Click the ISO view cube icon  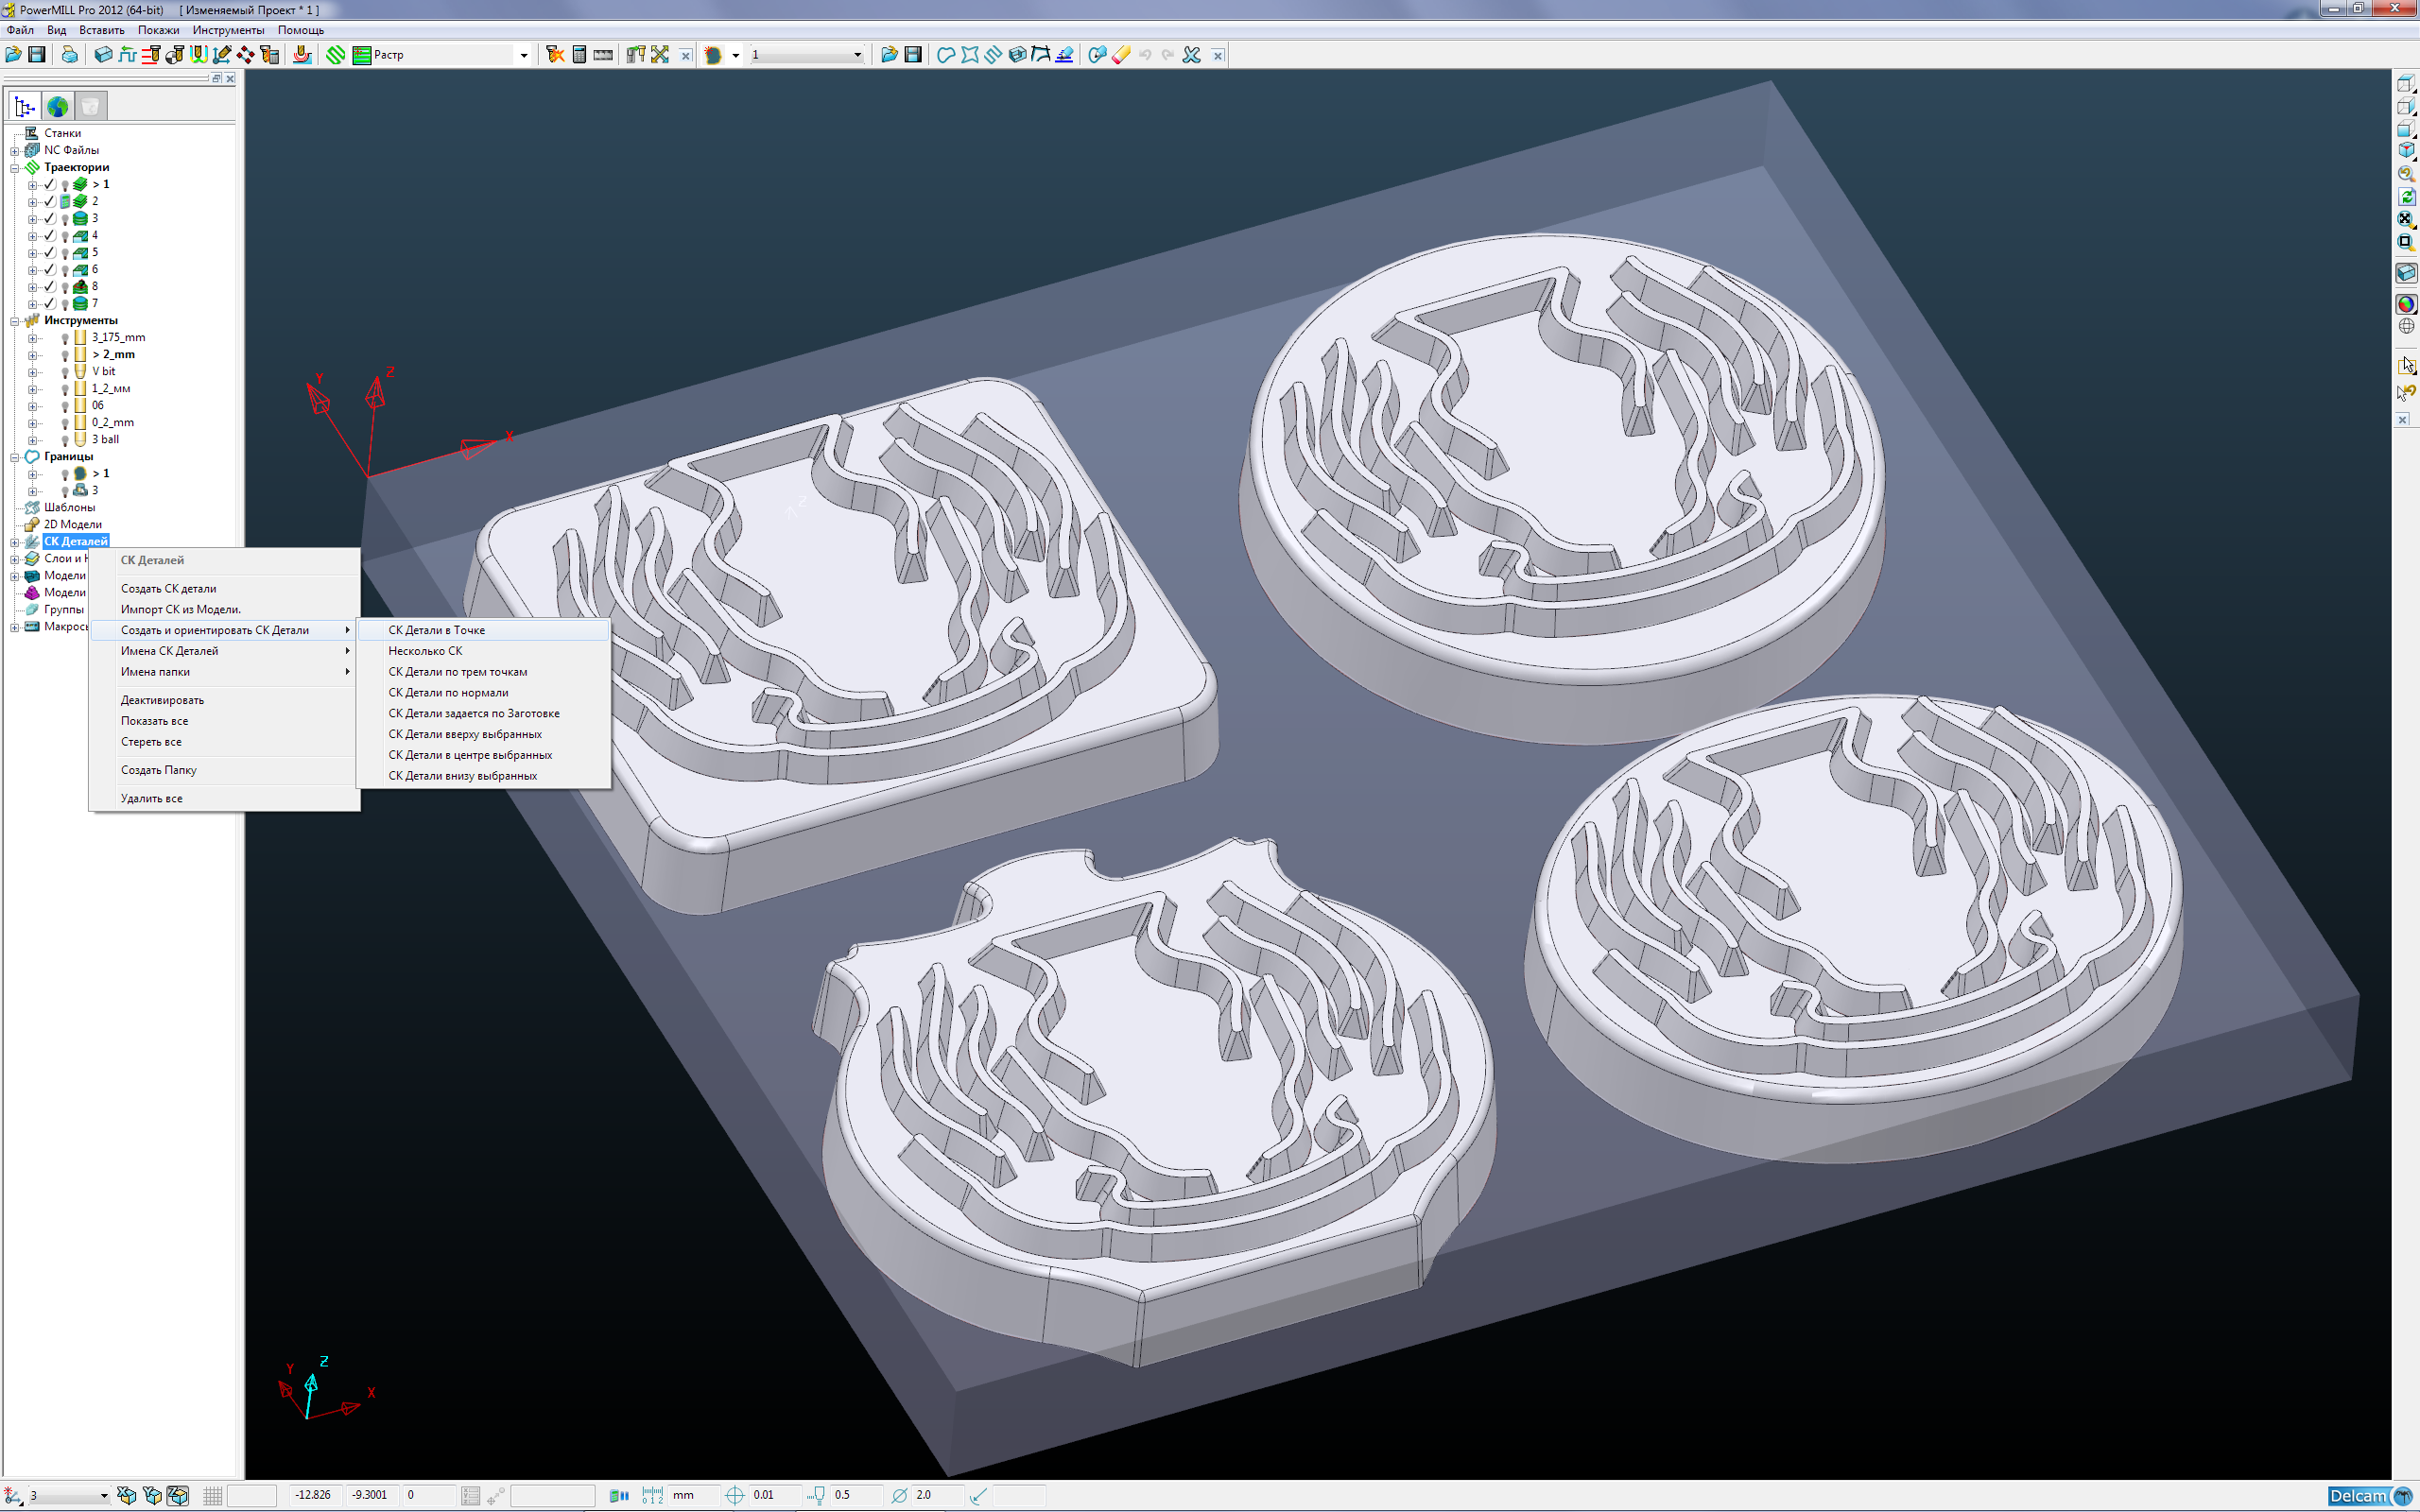coord(2405,150)
